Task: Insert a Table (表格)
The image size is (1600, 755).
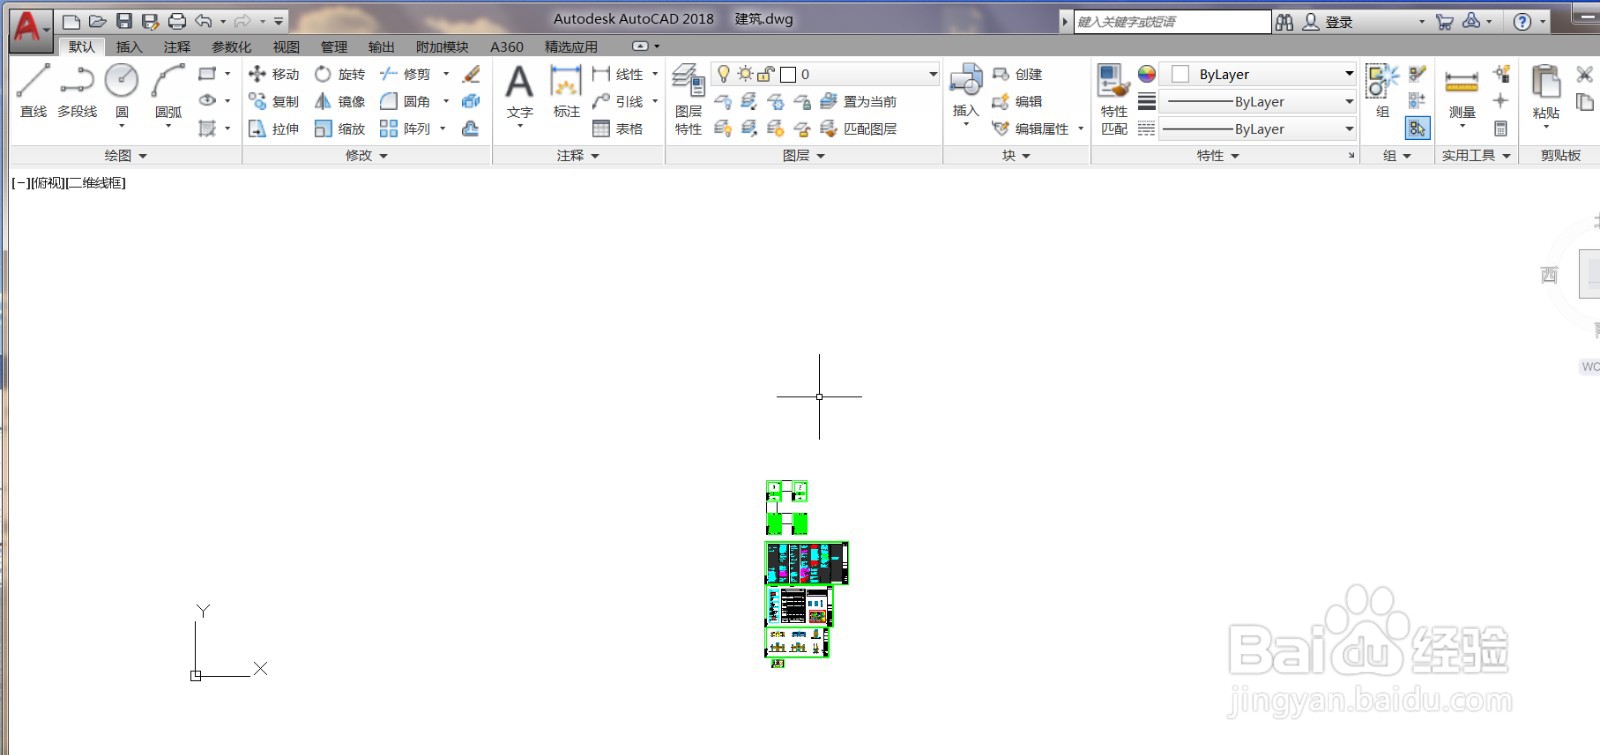Action: pyautogui.click(x=617, y=128)
